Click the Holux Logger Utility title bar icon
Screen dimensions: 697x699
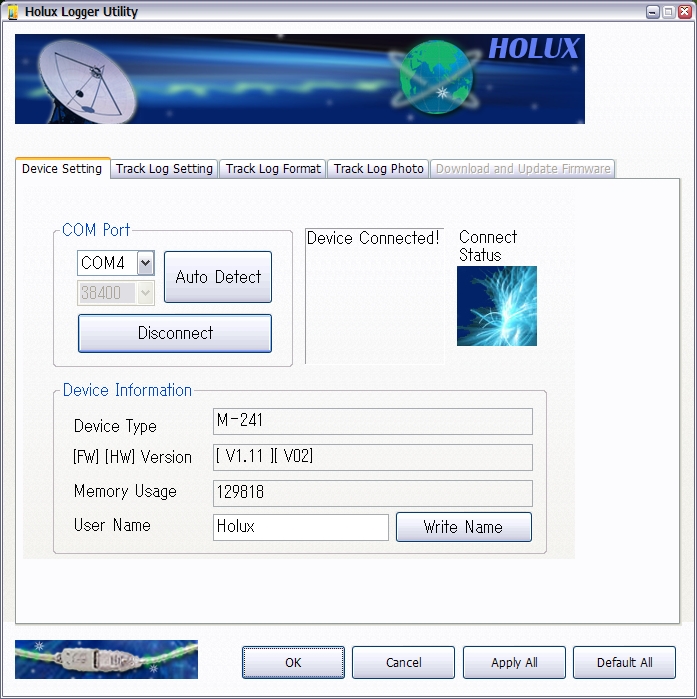[12, 12]
